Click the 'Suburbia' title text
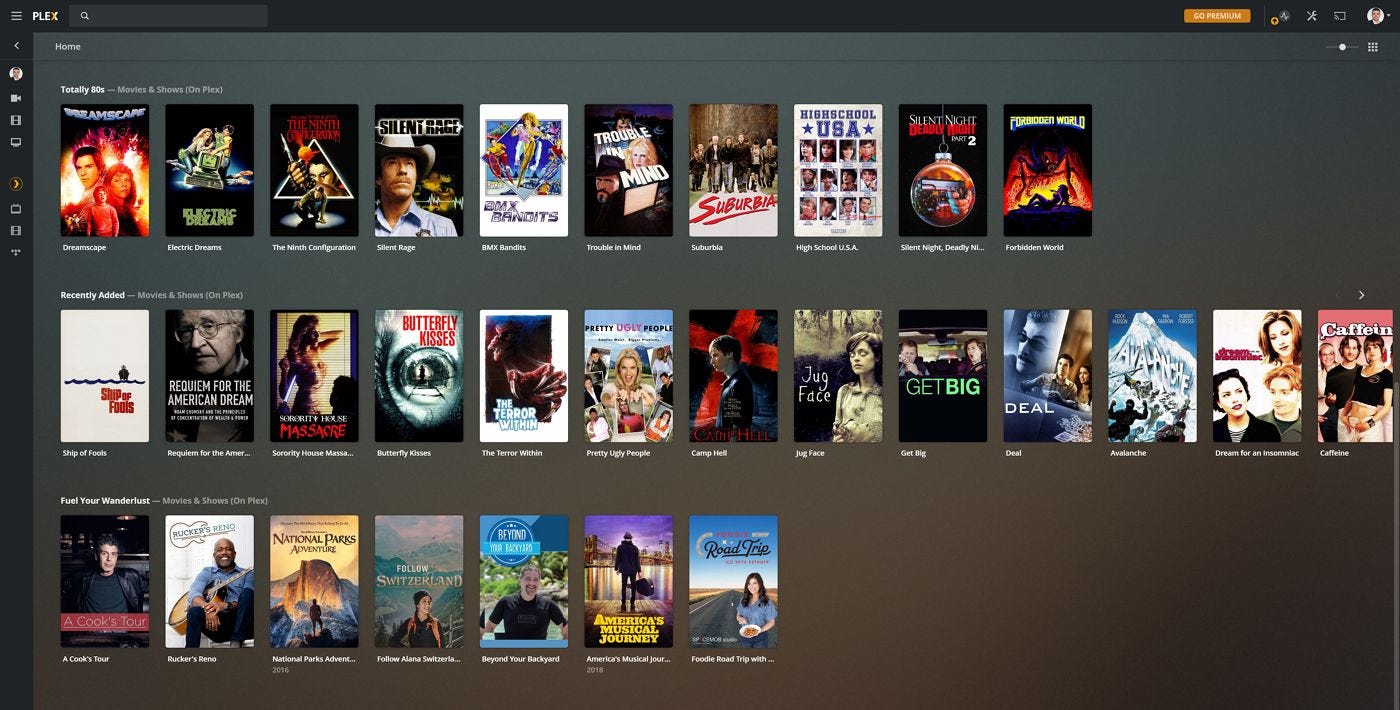1400x710 pixels. [x=707, y=248]
